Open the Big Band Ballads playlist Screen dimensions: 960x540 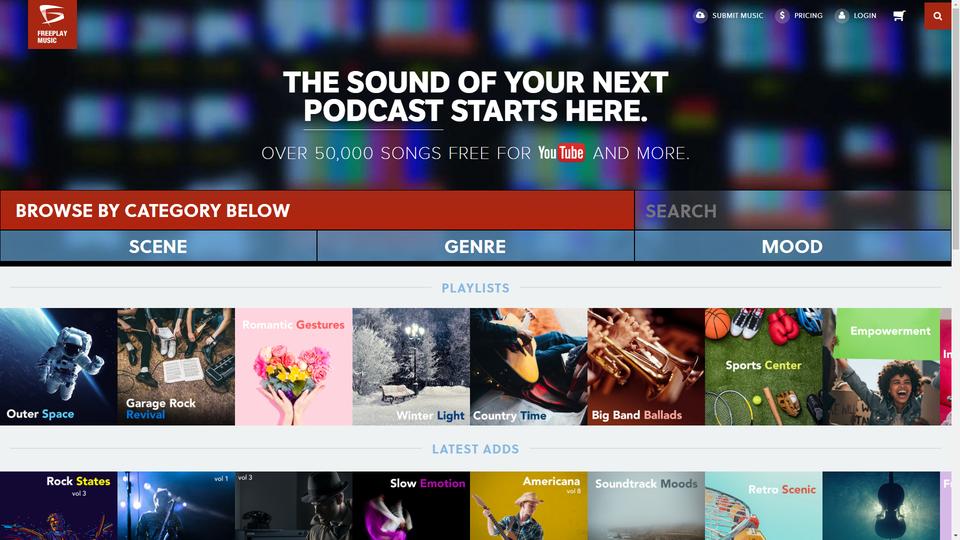point(647,367)
